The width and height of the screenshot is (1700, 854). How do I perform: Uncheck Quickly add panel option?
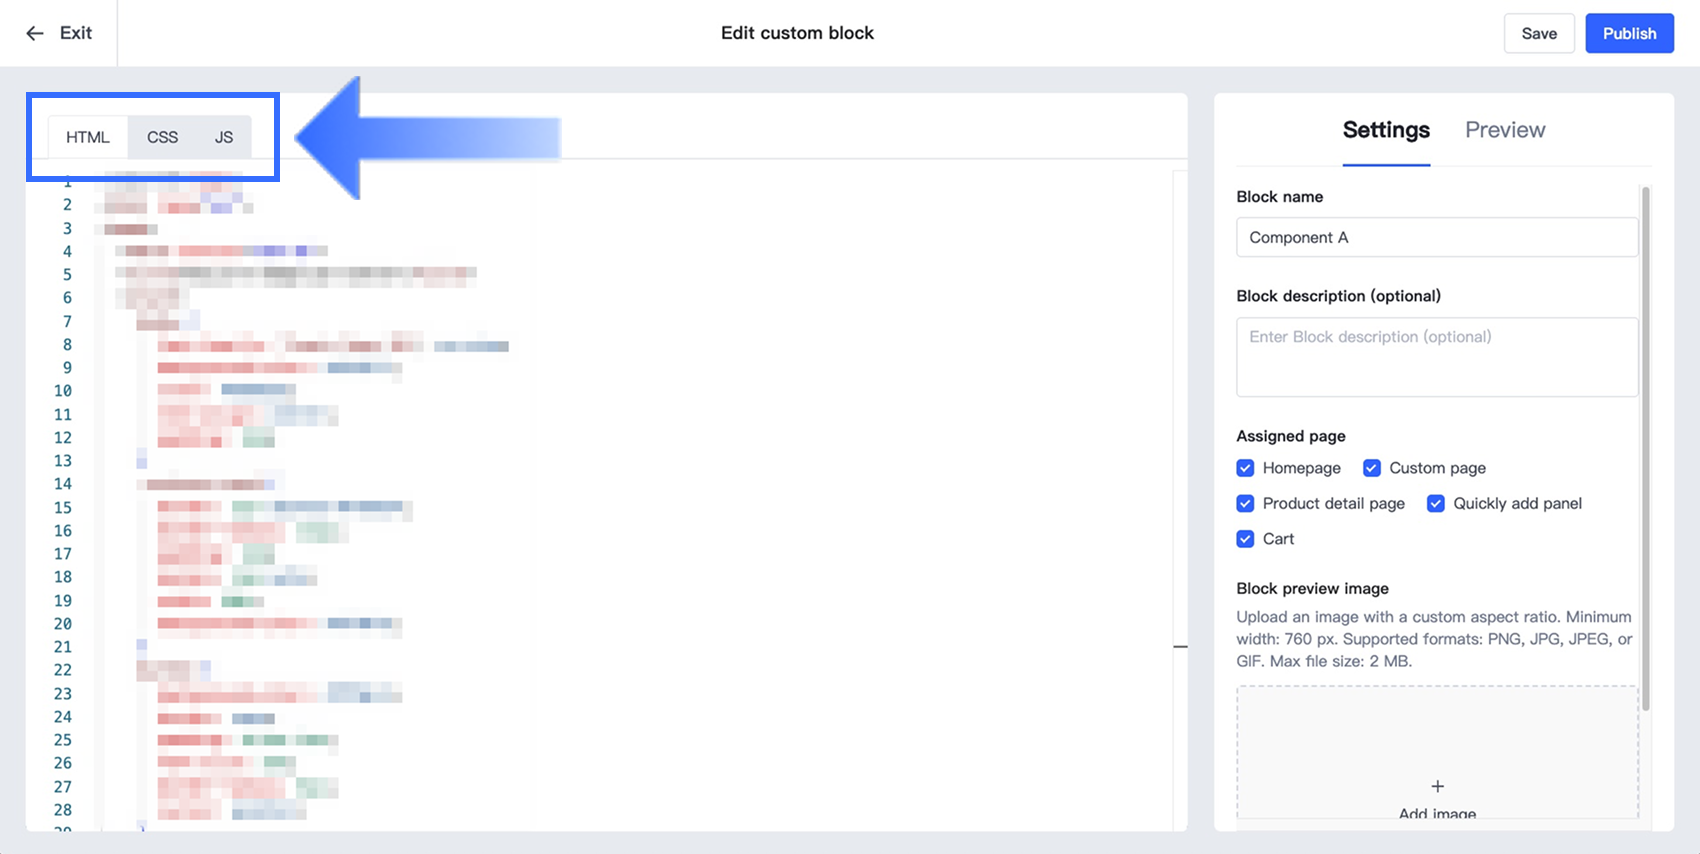1435,503
